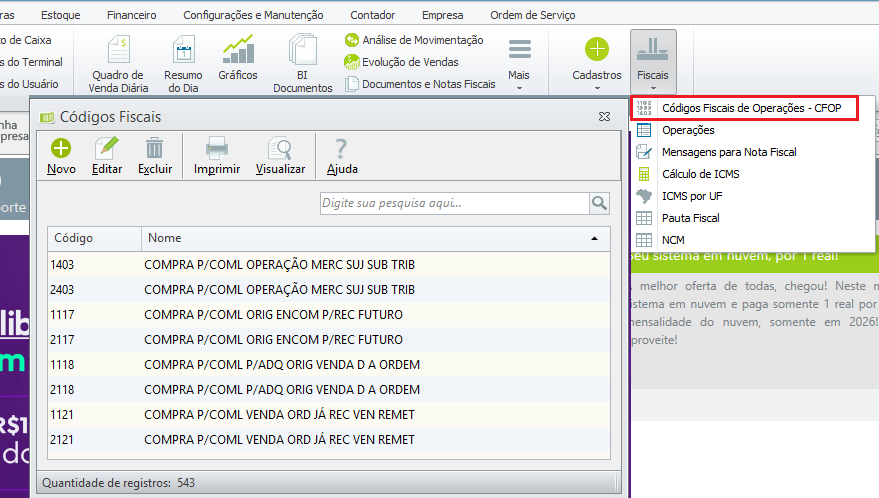
Task: Expand the Cadastros dropdown
Action: [x=596, y=63]
